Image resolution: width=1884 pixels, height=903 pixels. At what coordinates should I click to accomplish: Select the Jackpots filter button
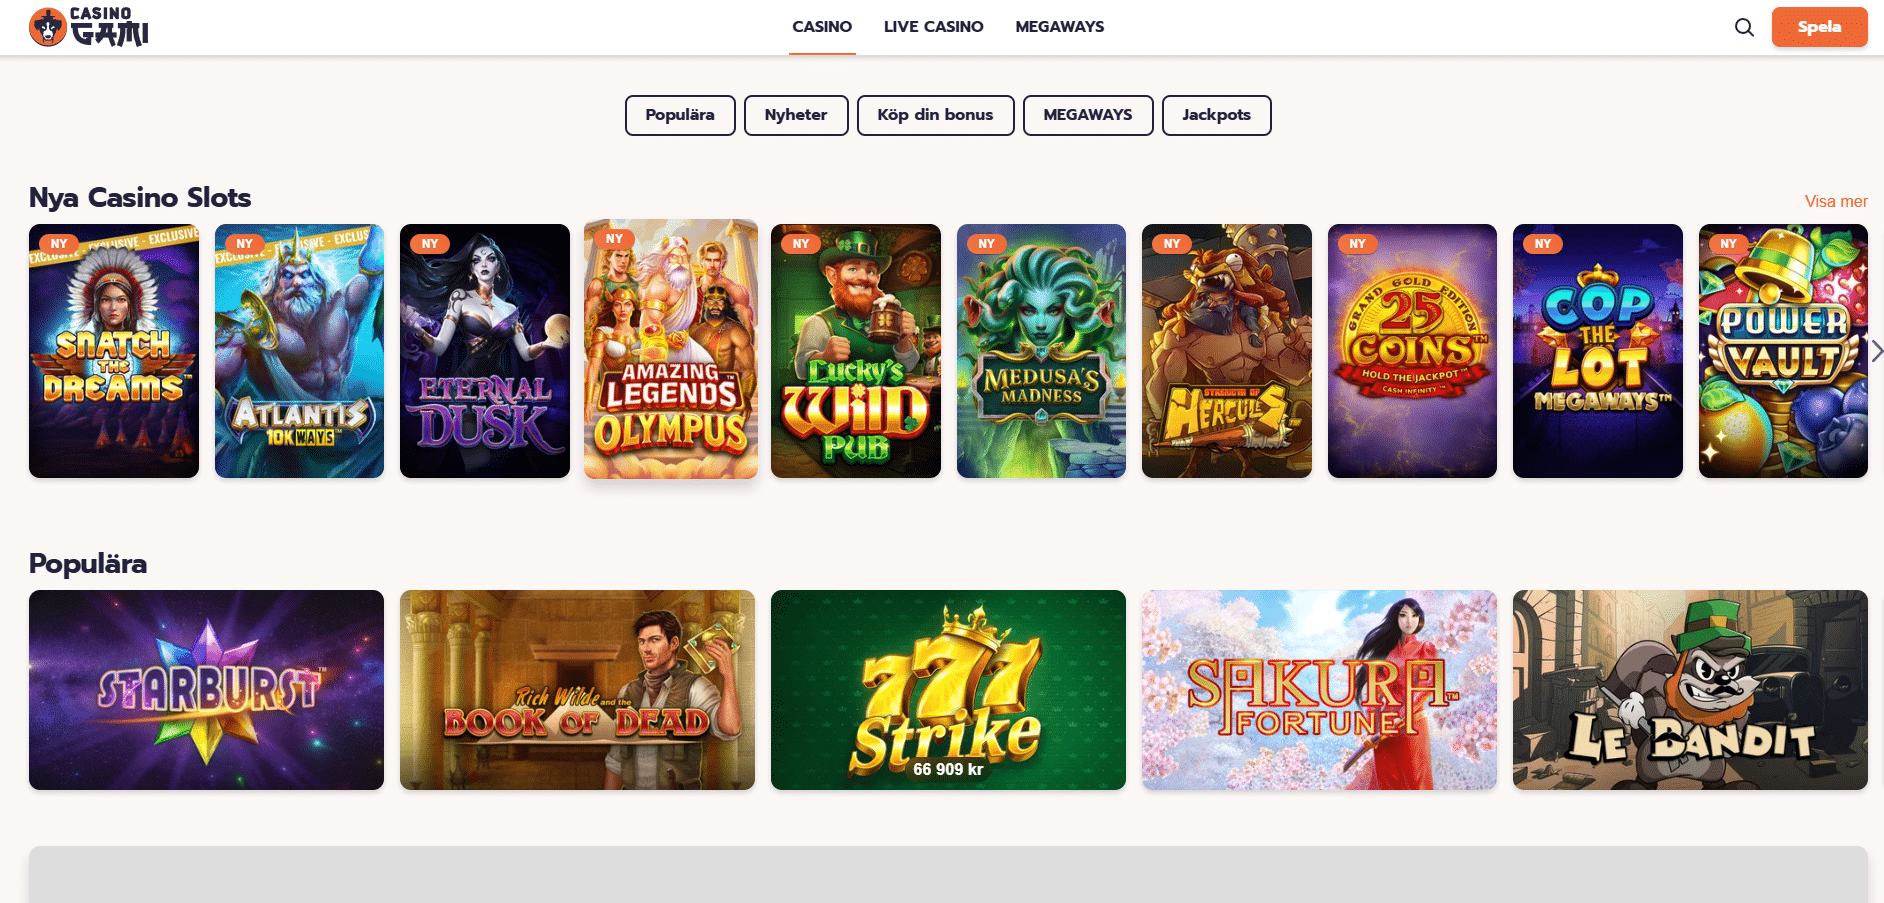[1216, 115]
